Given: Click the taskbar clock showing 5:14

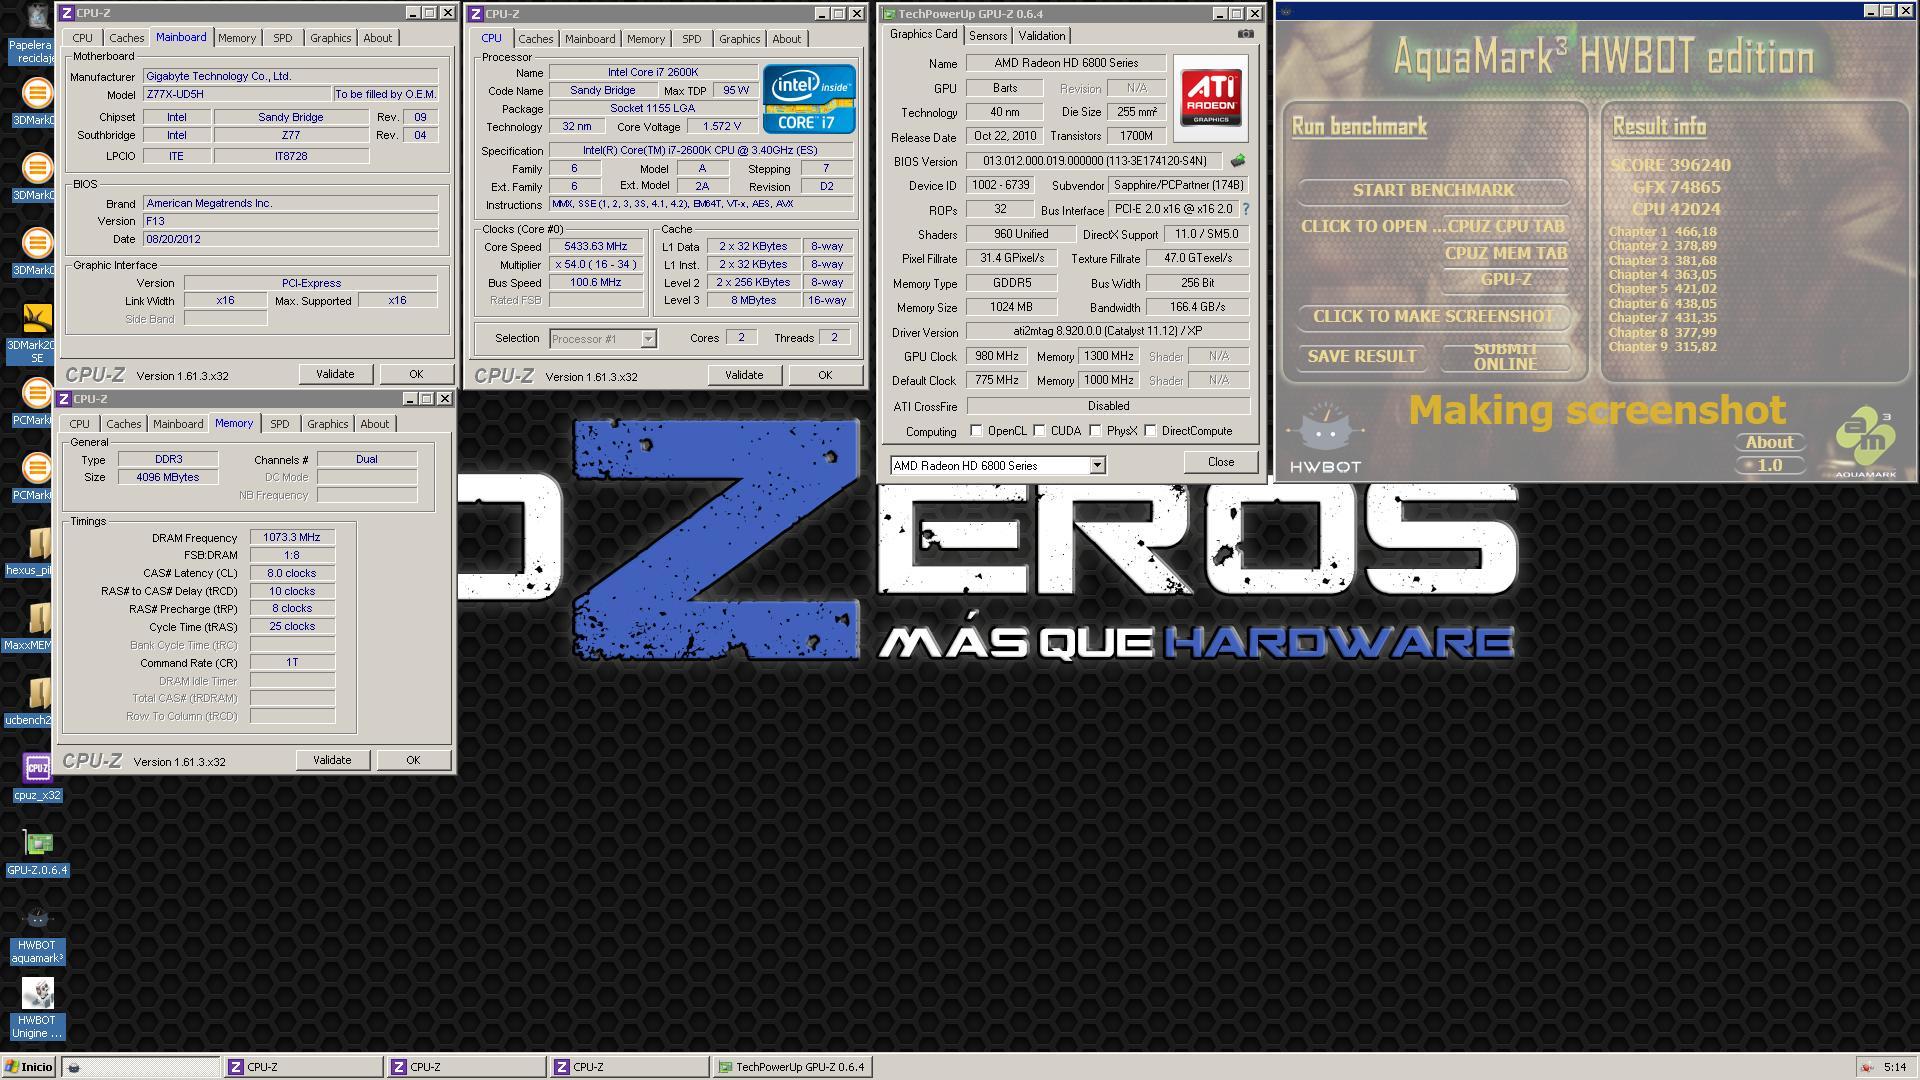Looking at the screenshot, I should [1894, 1067].
